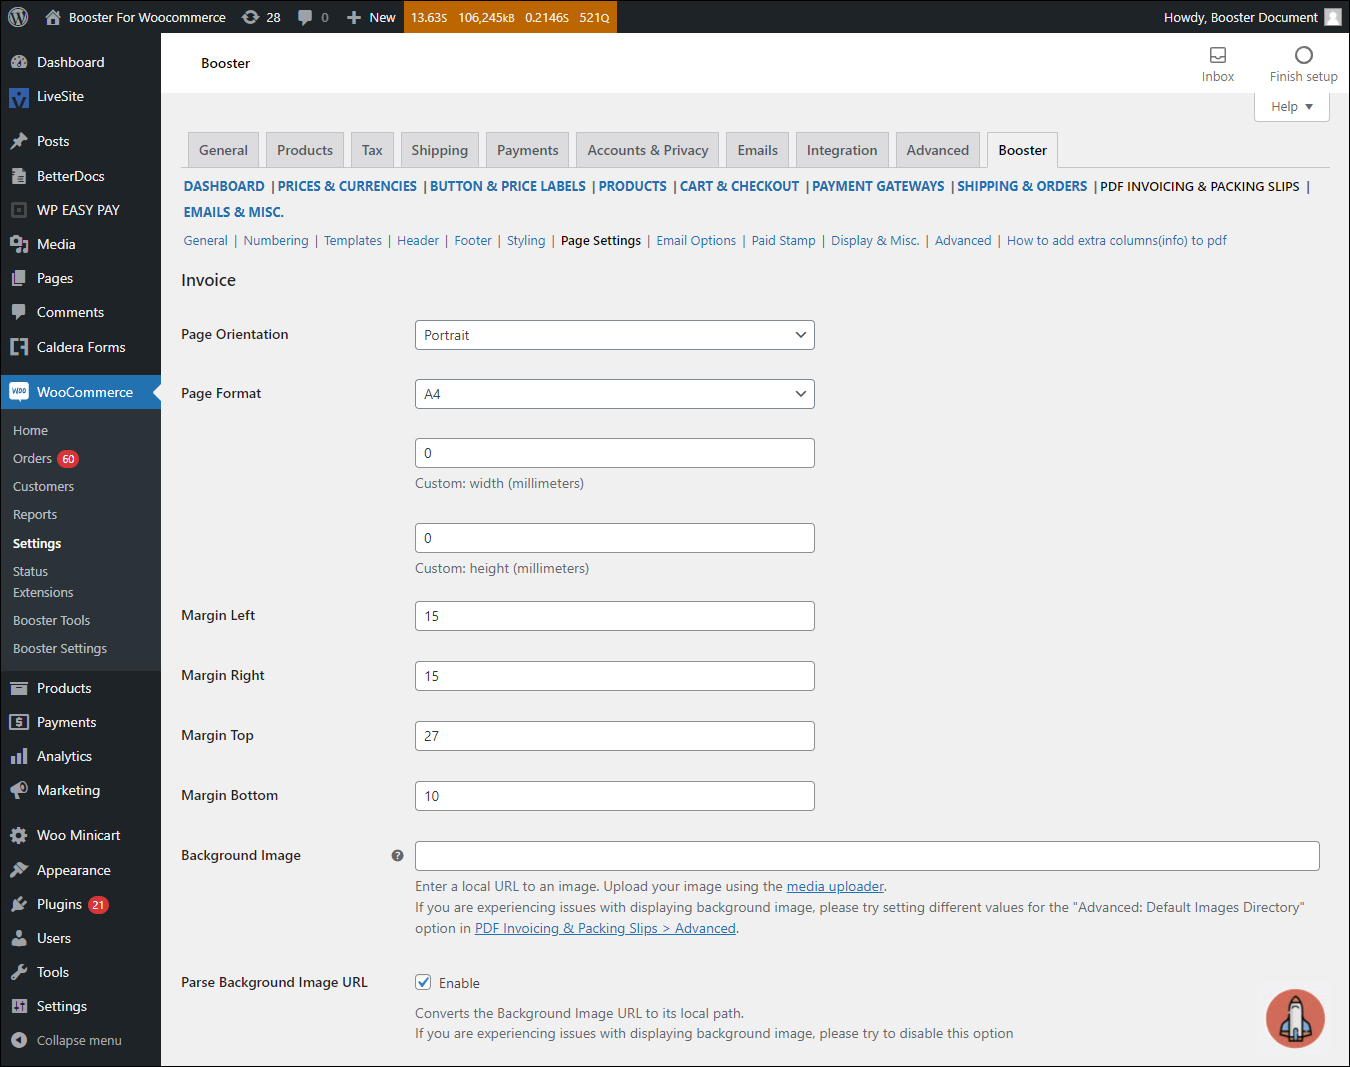The image size is (1350, 1067).
Task: Click the Tools wrench icon
Action: [19, 972]
